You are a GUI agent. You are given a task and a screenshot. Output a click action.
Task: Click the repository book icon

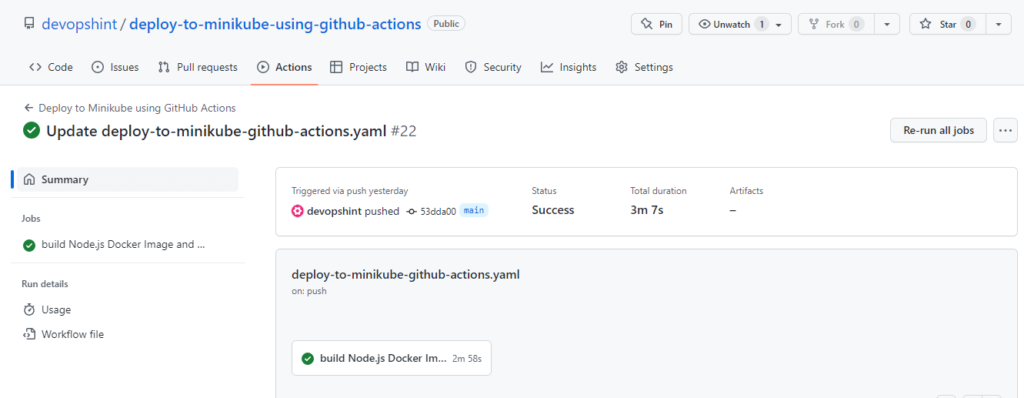click(x=29, y=24)
